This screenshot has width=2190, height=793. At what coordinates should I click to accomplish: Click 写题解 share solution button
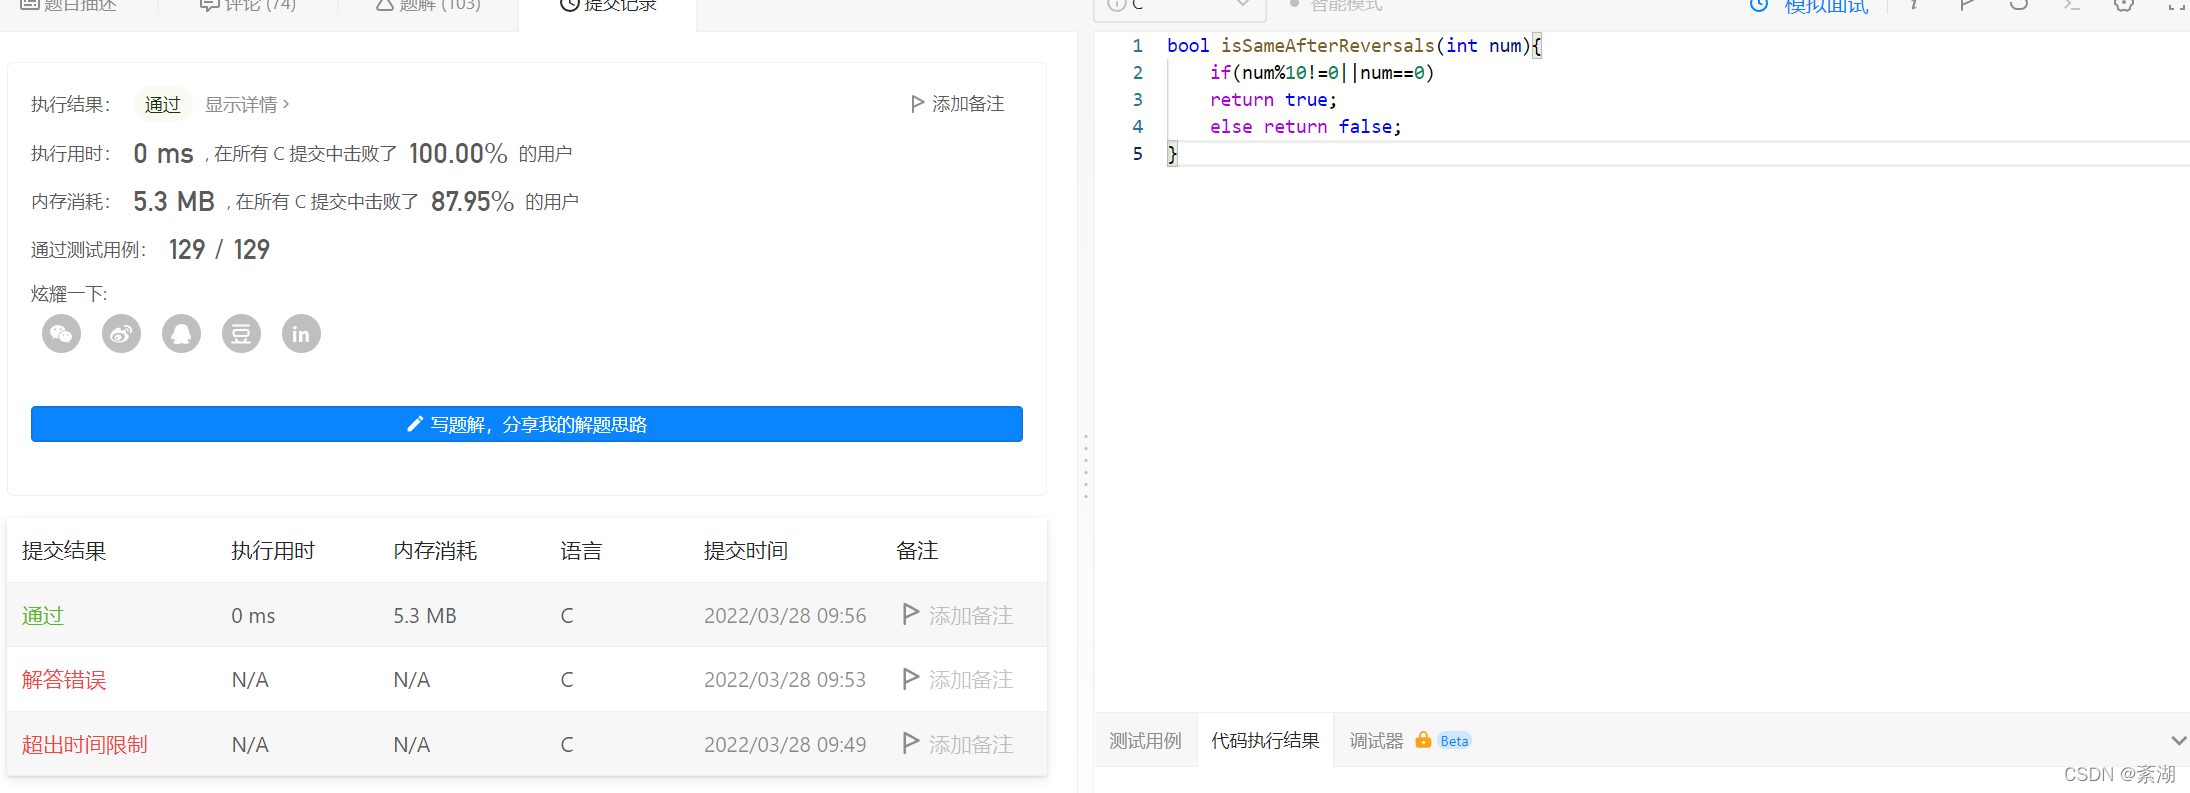click(x=527, y=424)
